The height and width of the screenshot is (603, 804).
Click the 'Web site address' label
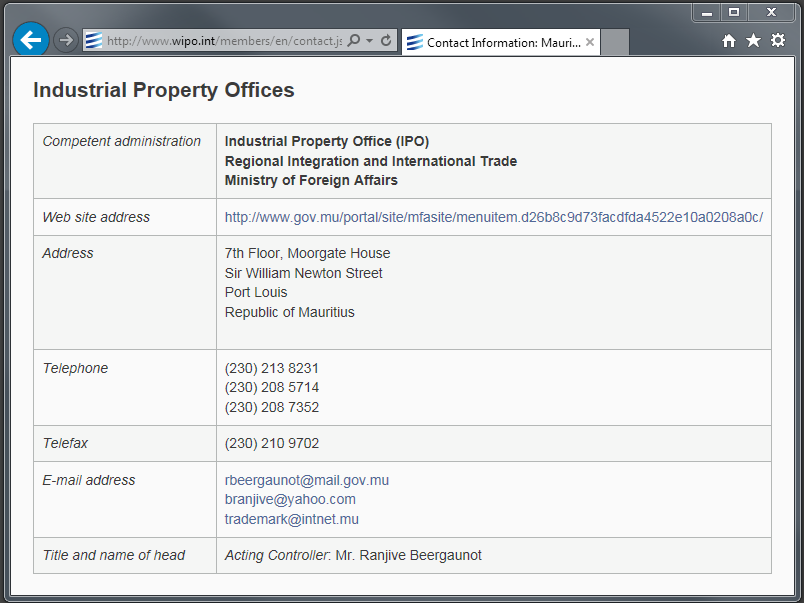point(96,217)
